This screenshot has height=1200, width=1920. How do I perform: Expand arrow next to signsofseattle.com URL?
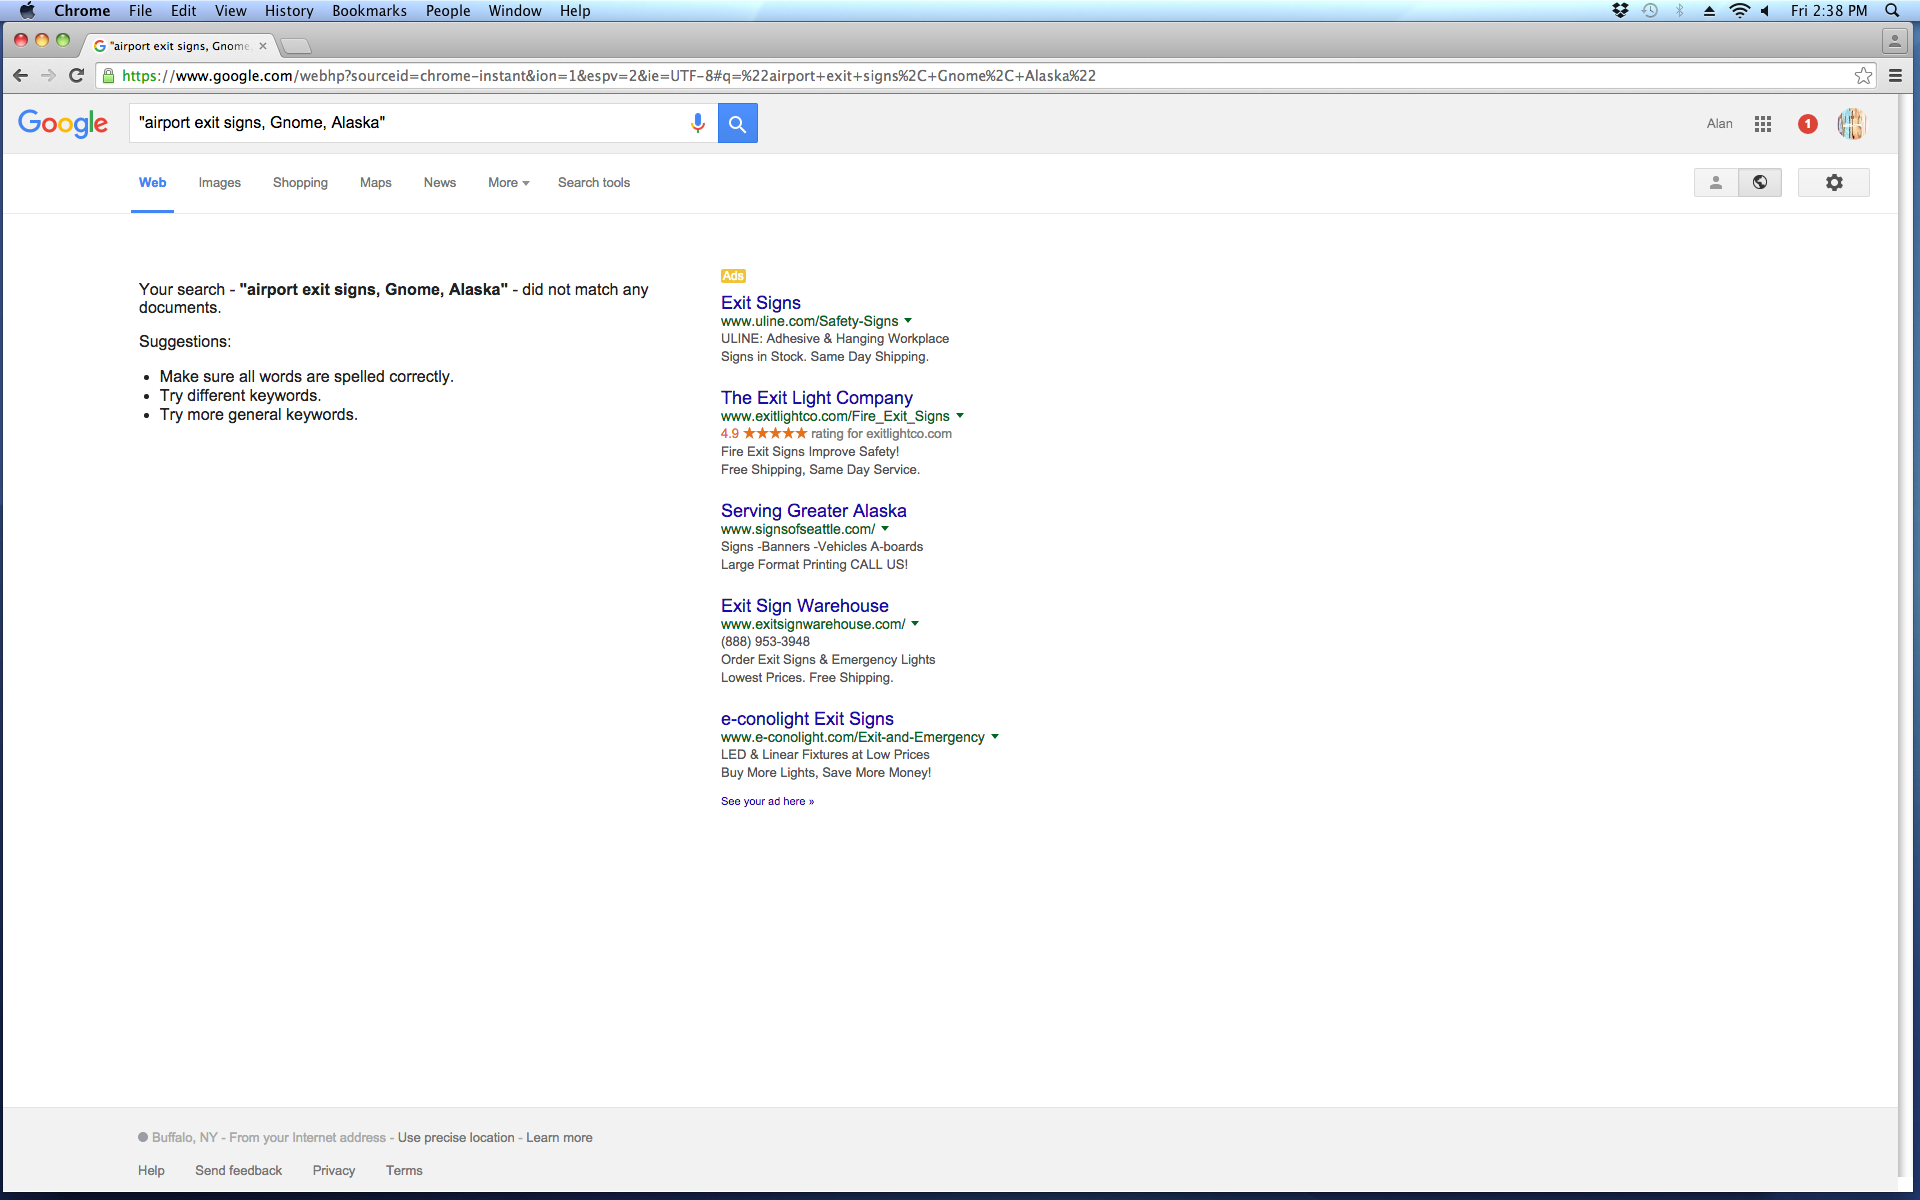tap(885, 529)
